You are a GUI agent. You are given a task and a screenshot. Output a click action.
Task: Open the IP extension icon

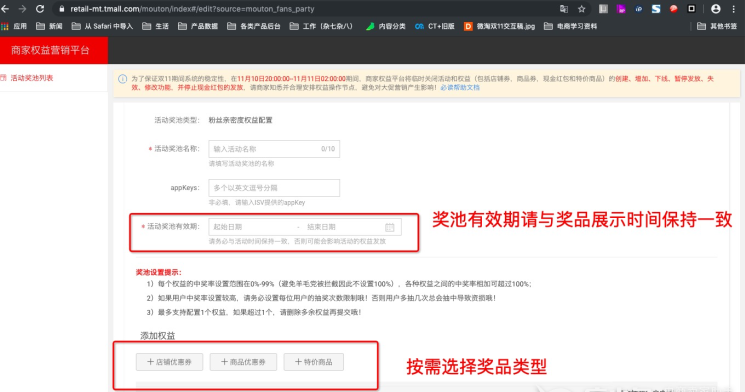point(639,9)
